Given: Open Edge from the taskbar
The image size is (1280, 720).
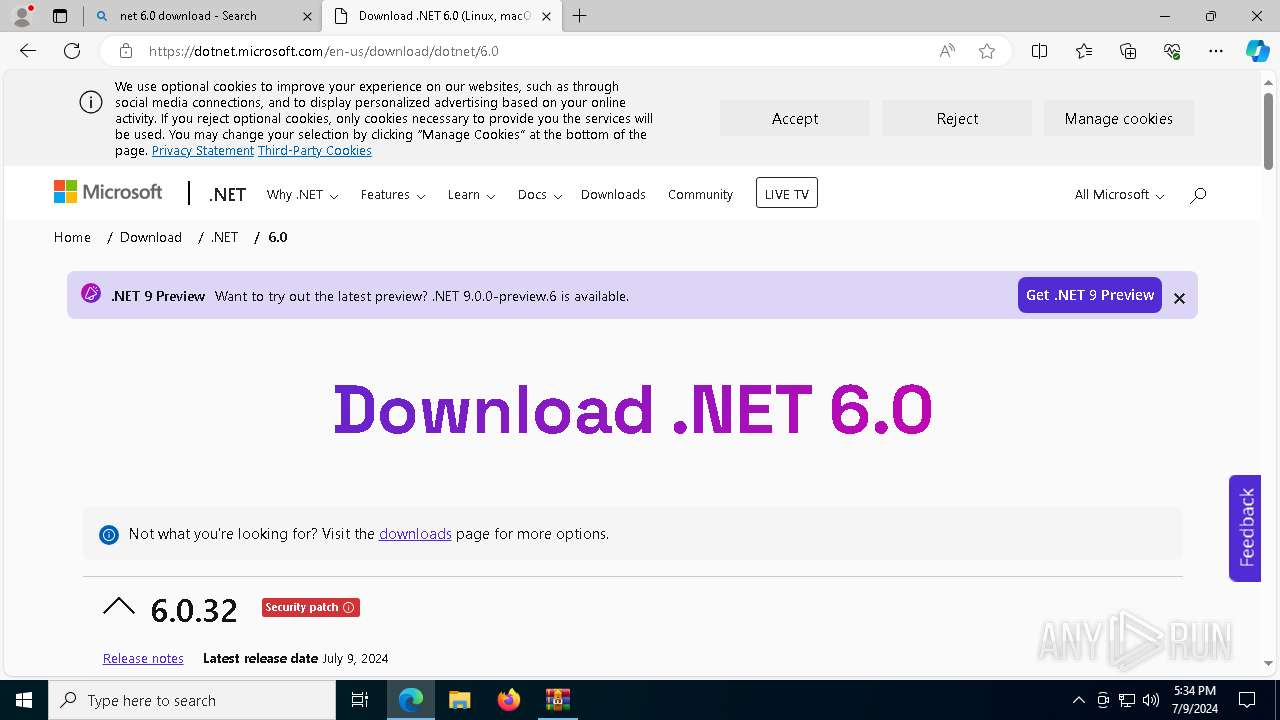Looking at the screenshot, I should pos(411,700).
